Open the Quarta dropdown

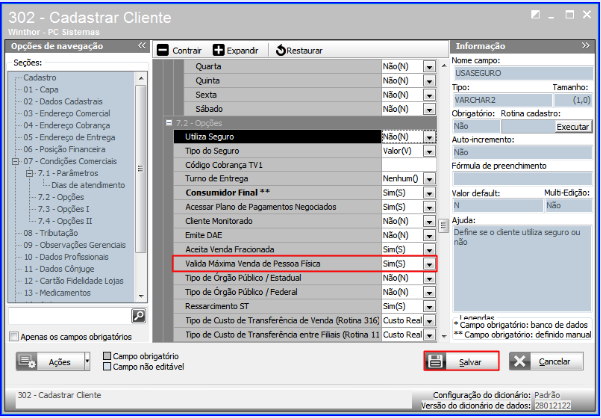(429, 67)
